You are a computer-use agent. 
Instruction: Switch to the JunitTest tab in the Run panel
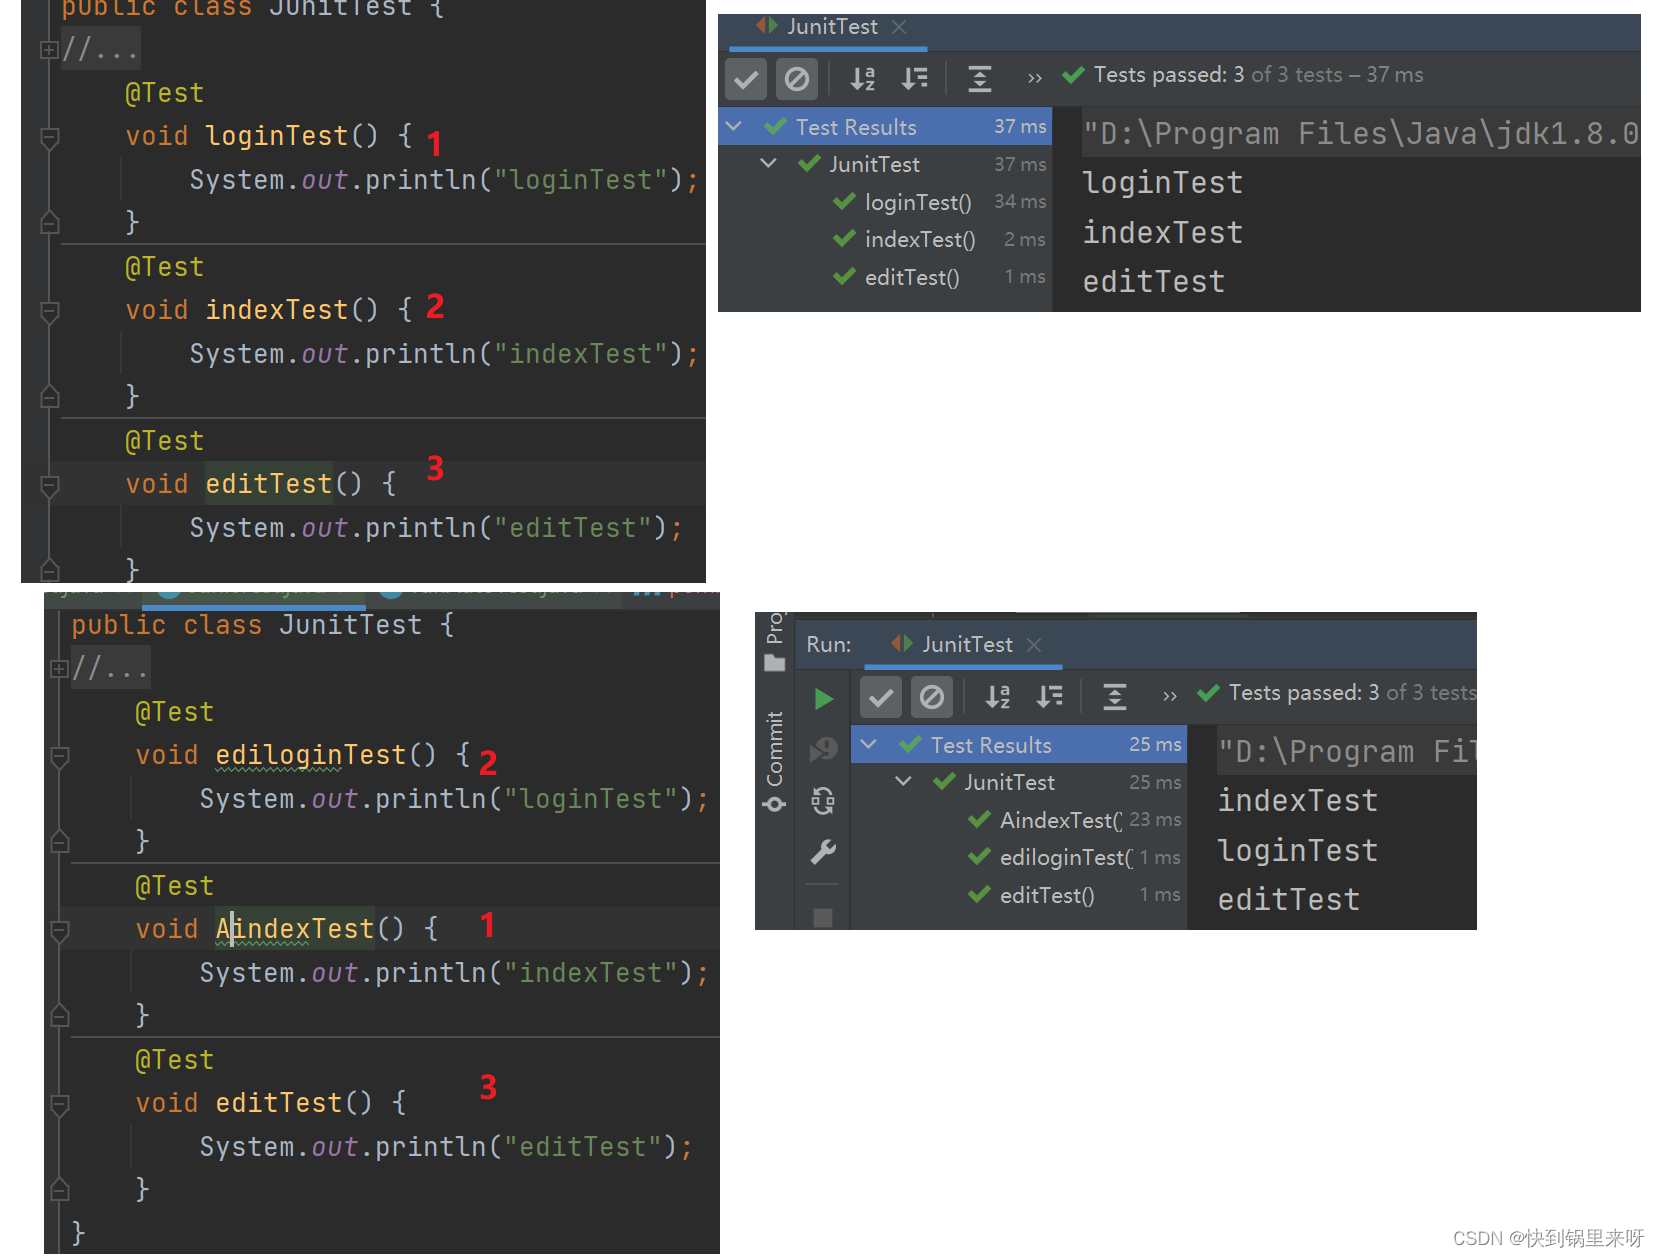[965, 644]
